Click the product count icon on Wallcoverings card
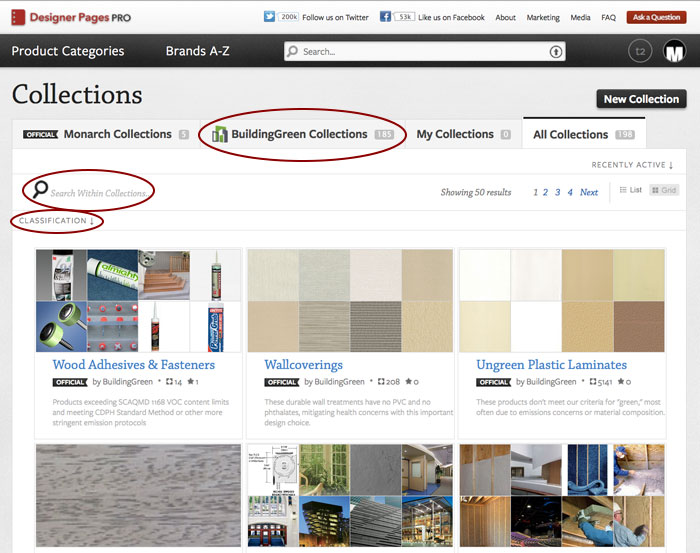 pyautogui.click(x=381, y=382)
